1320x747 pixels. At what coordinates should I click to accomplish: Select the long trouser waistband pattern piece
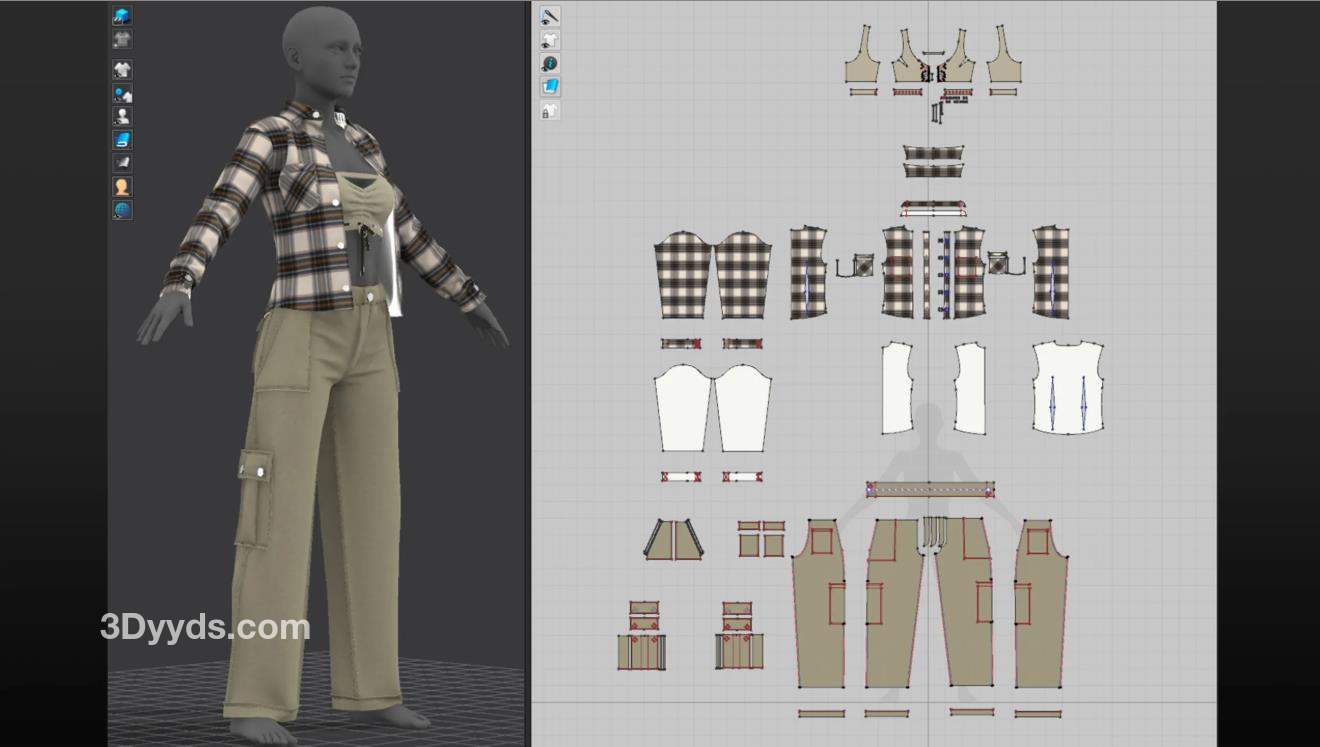pos(930,489)
